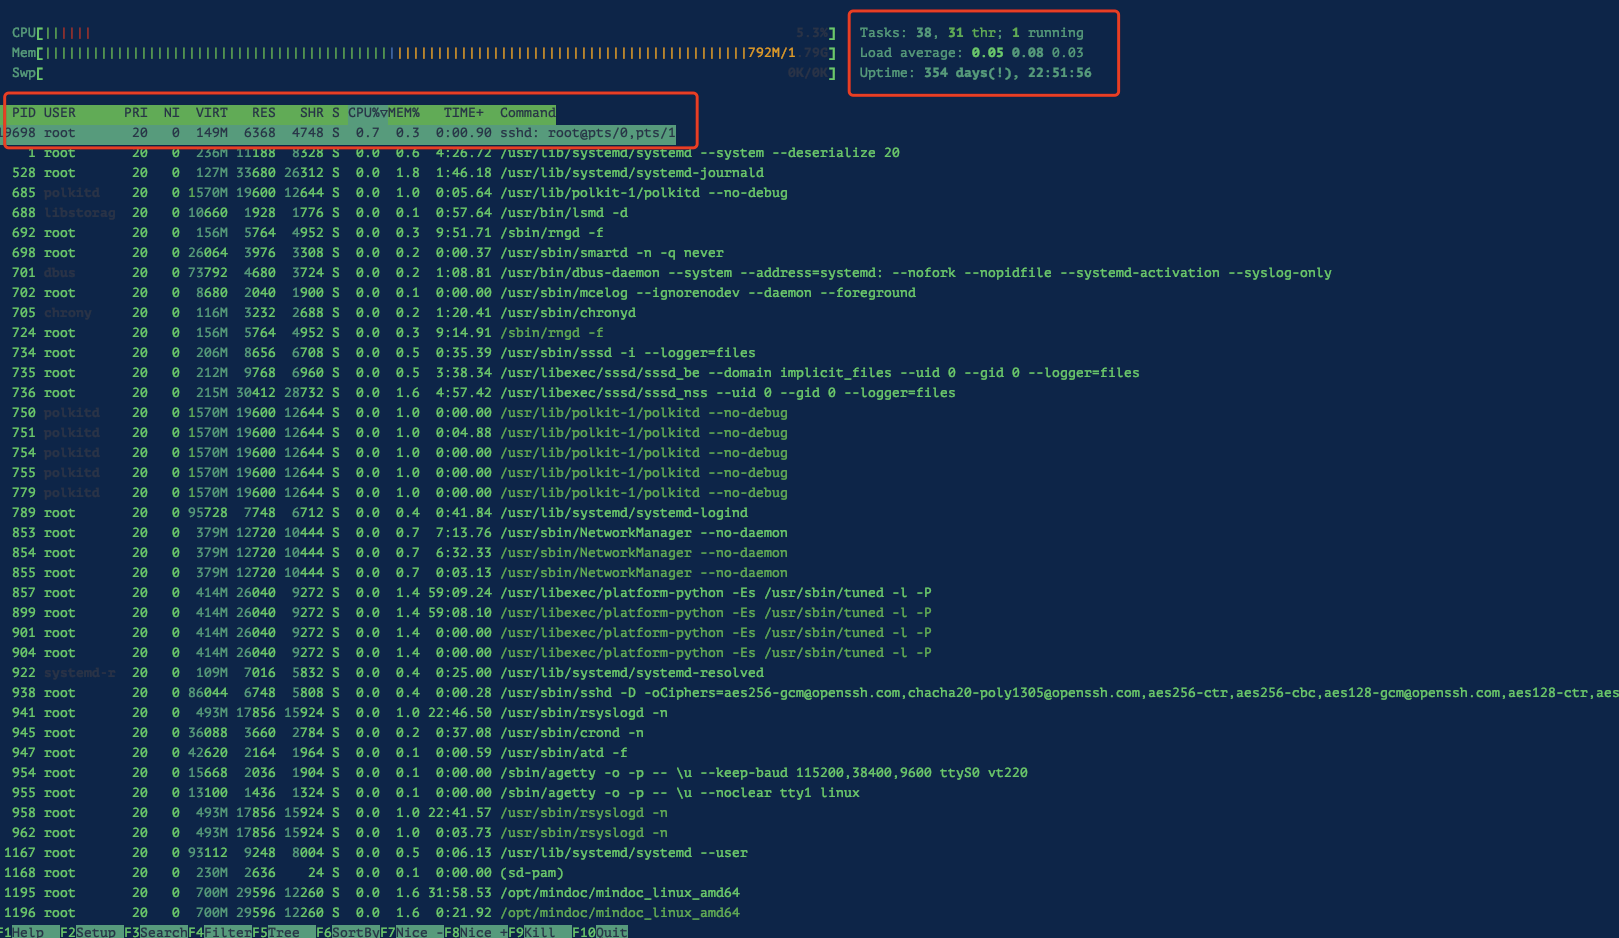
Task: Select highlighted sshd: root@pts/0 process row
Action: pyautogui.click(x=340, y=133)
